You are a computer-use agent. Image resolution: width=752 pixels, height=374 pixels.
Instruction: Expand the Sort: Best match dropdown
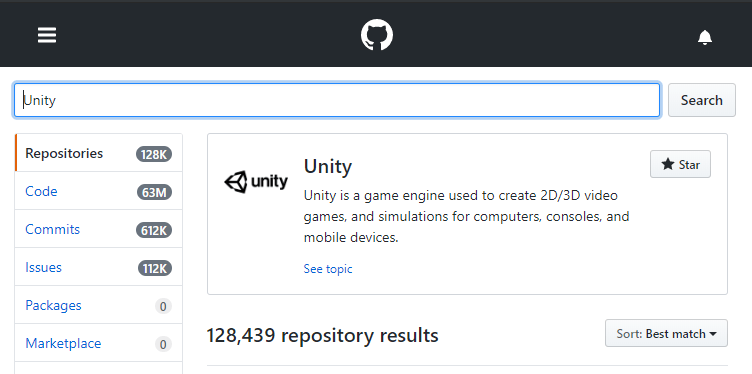click(x=666, y=333)
